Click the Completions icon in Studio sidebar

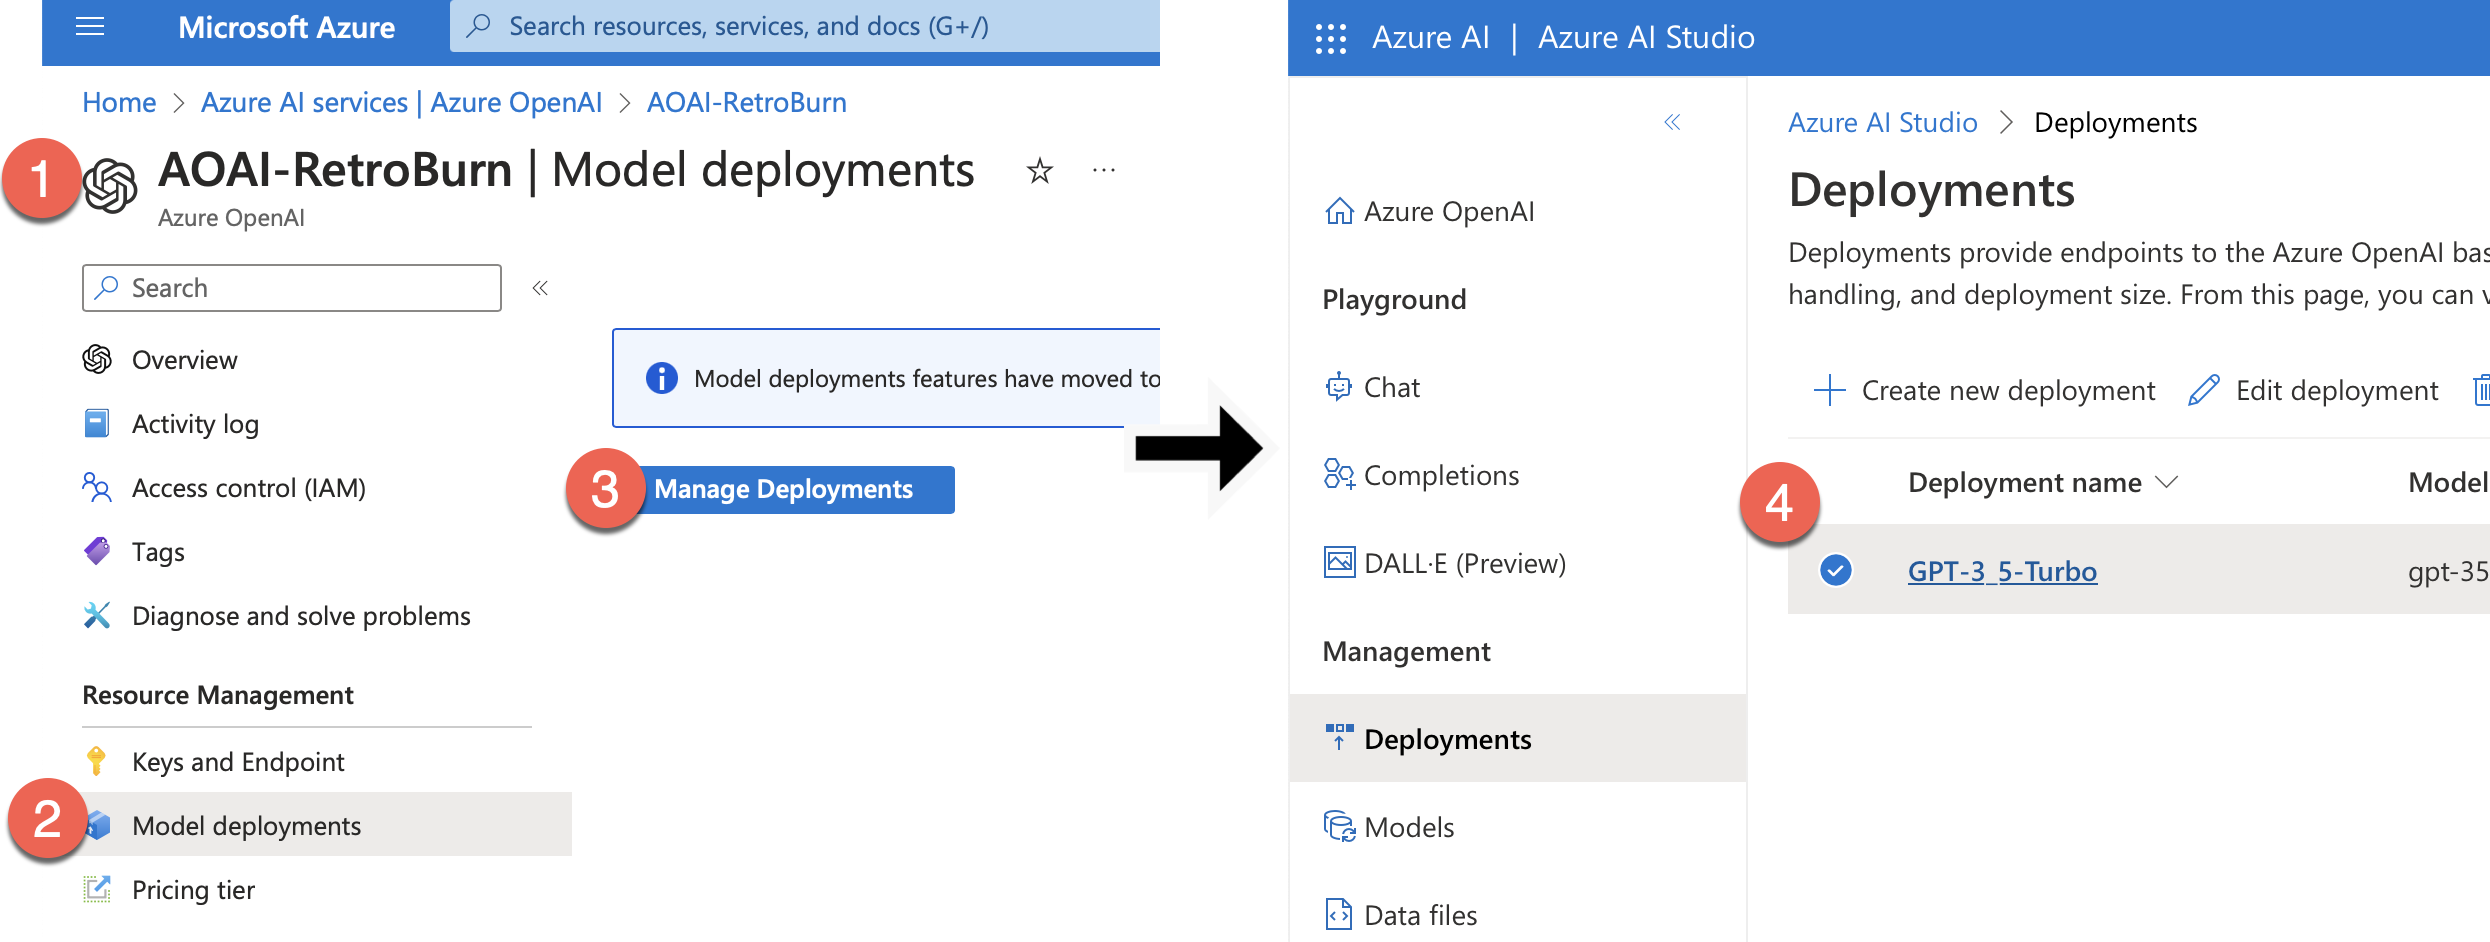(x=1339, y=475)
